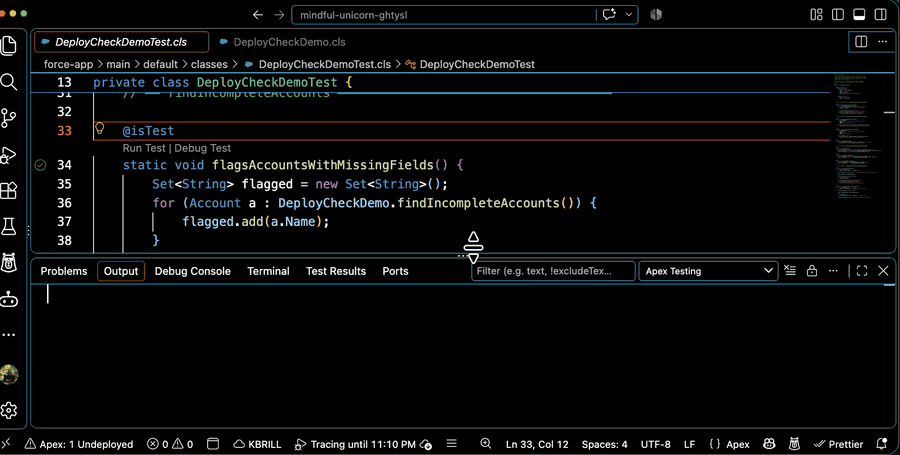This screenshot has height=455, width=900.
Task: Switch to DeployCheckDemoTest.cls tab
Action: coord(121,42)
